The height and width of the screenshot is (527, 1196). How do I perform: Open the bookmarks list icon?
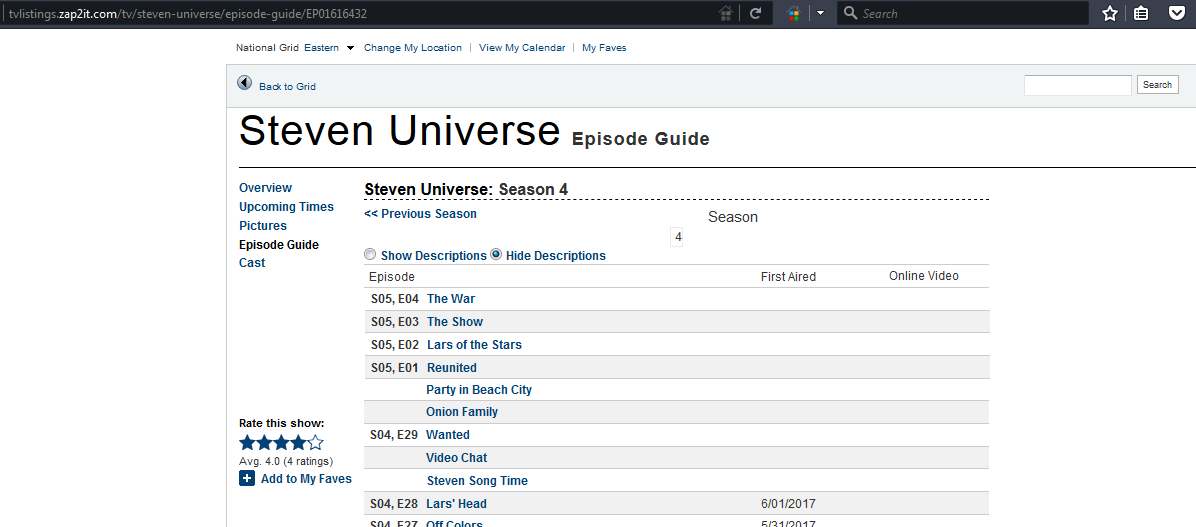tap(1141, 13)
